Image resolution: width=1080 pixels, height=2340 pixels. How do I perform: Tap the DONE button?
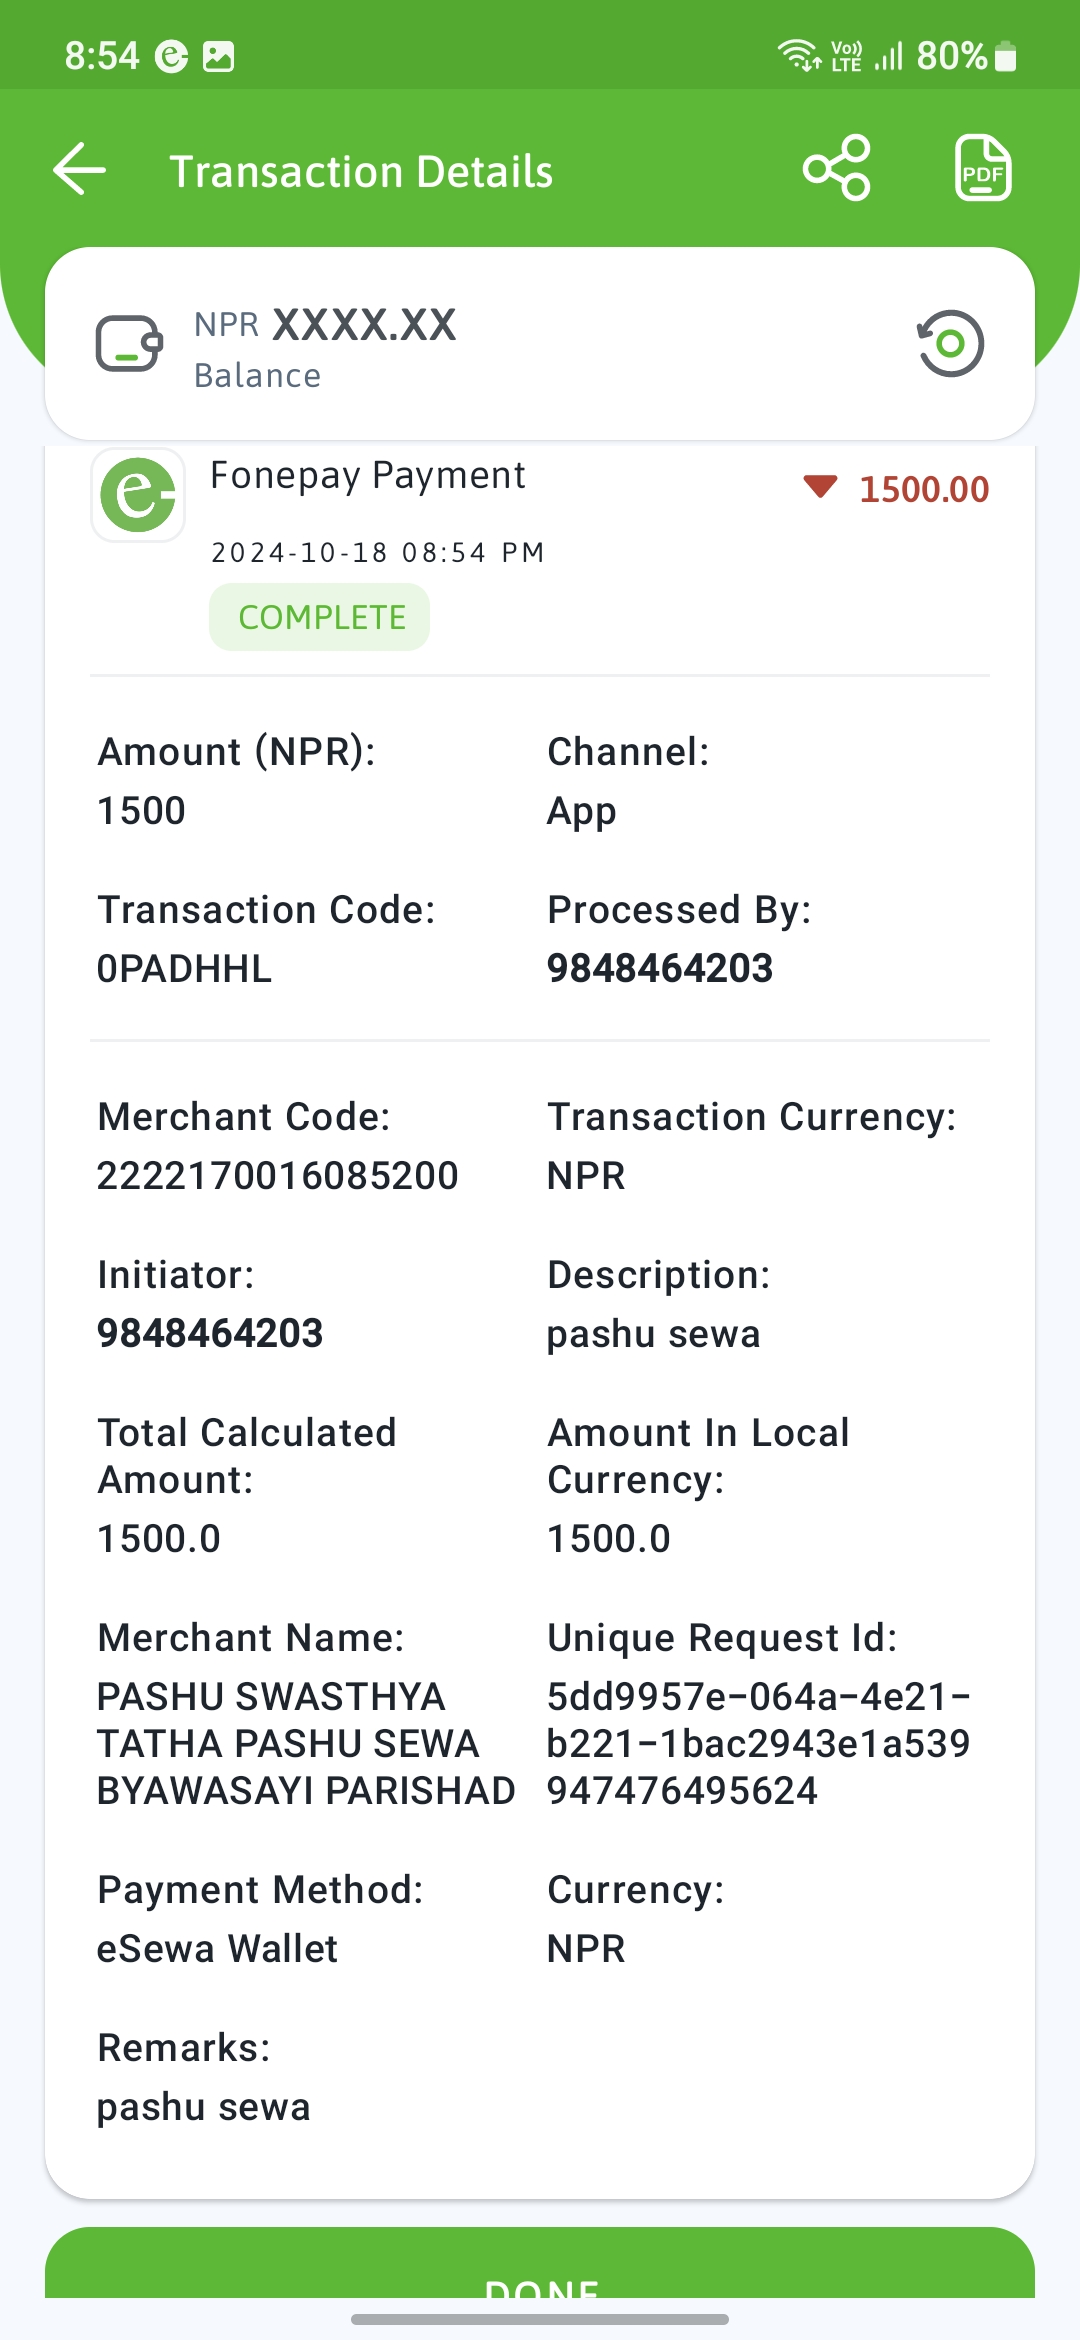[540, 2262]
